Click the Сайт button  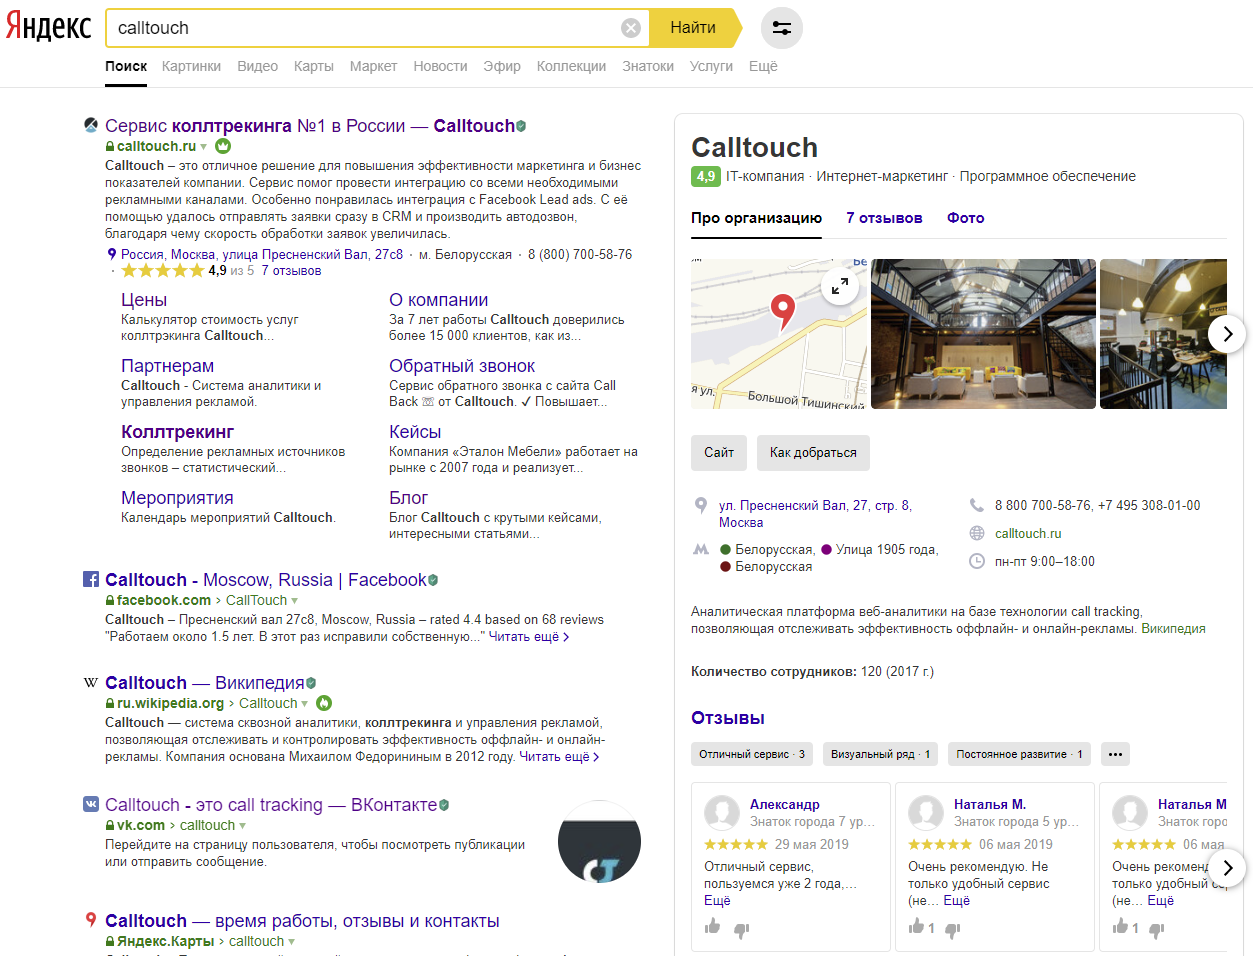coord(719,453)
